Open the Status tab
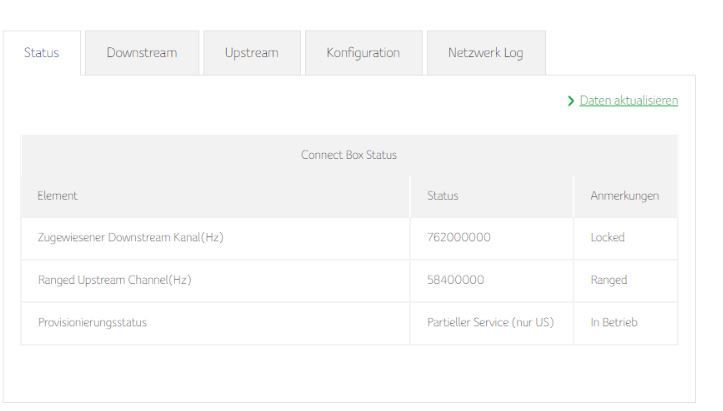Screen dimensions: 723x411 tap(42, 53)
